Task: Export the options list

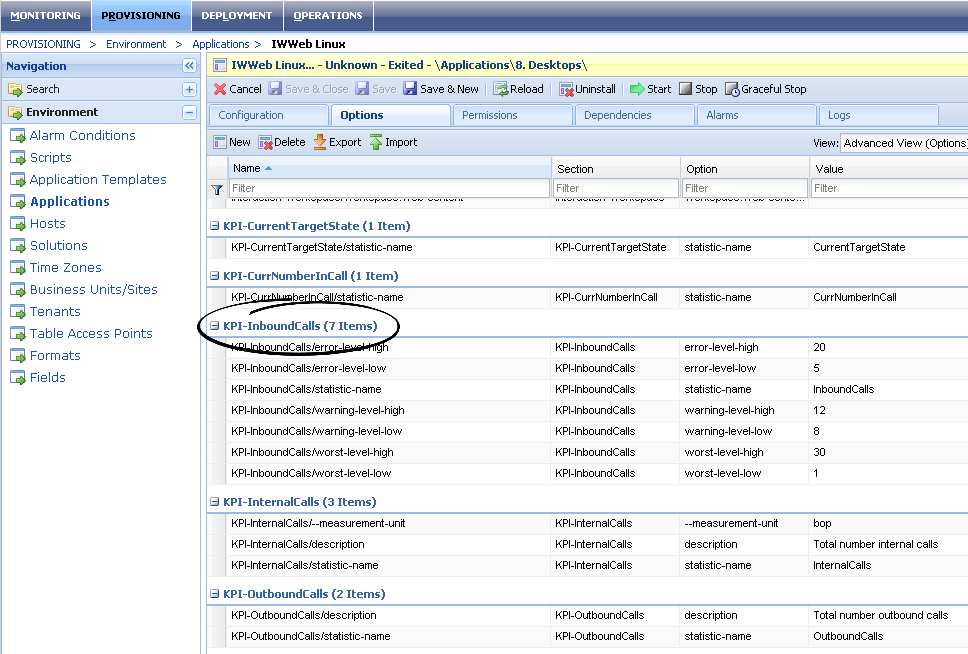Action: click(336, 141)
